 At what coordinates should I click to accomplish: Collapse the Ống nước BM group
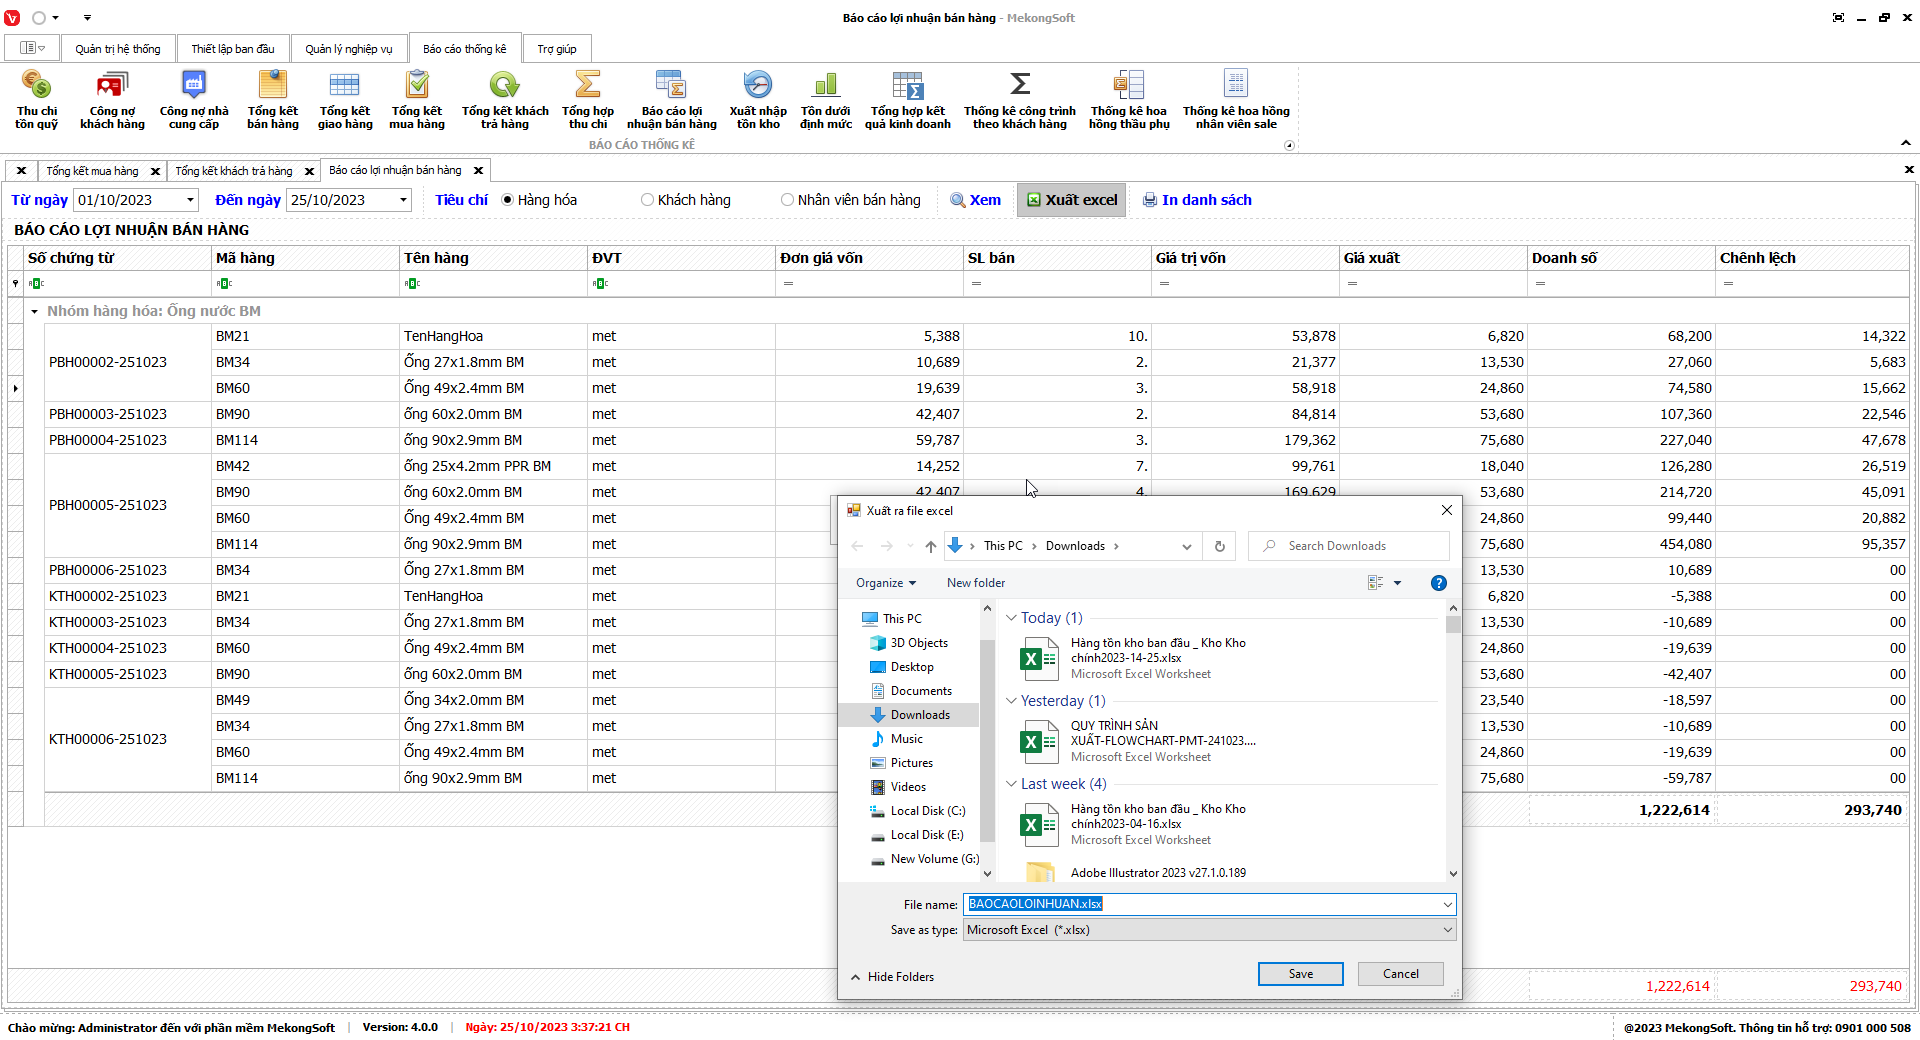tap(35, 312)
